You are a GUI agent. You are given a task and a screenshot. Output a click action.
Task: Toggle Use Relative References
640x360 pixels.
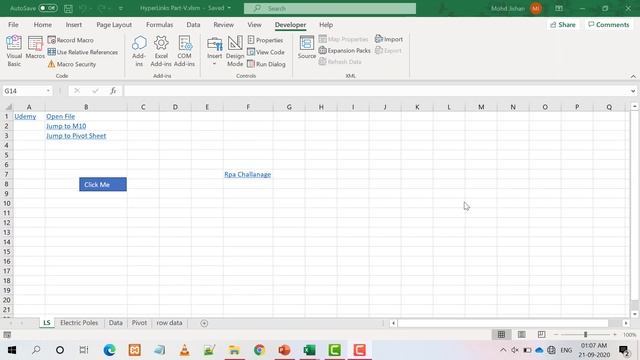[x=82, y=52]
